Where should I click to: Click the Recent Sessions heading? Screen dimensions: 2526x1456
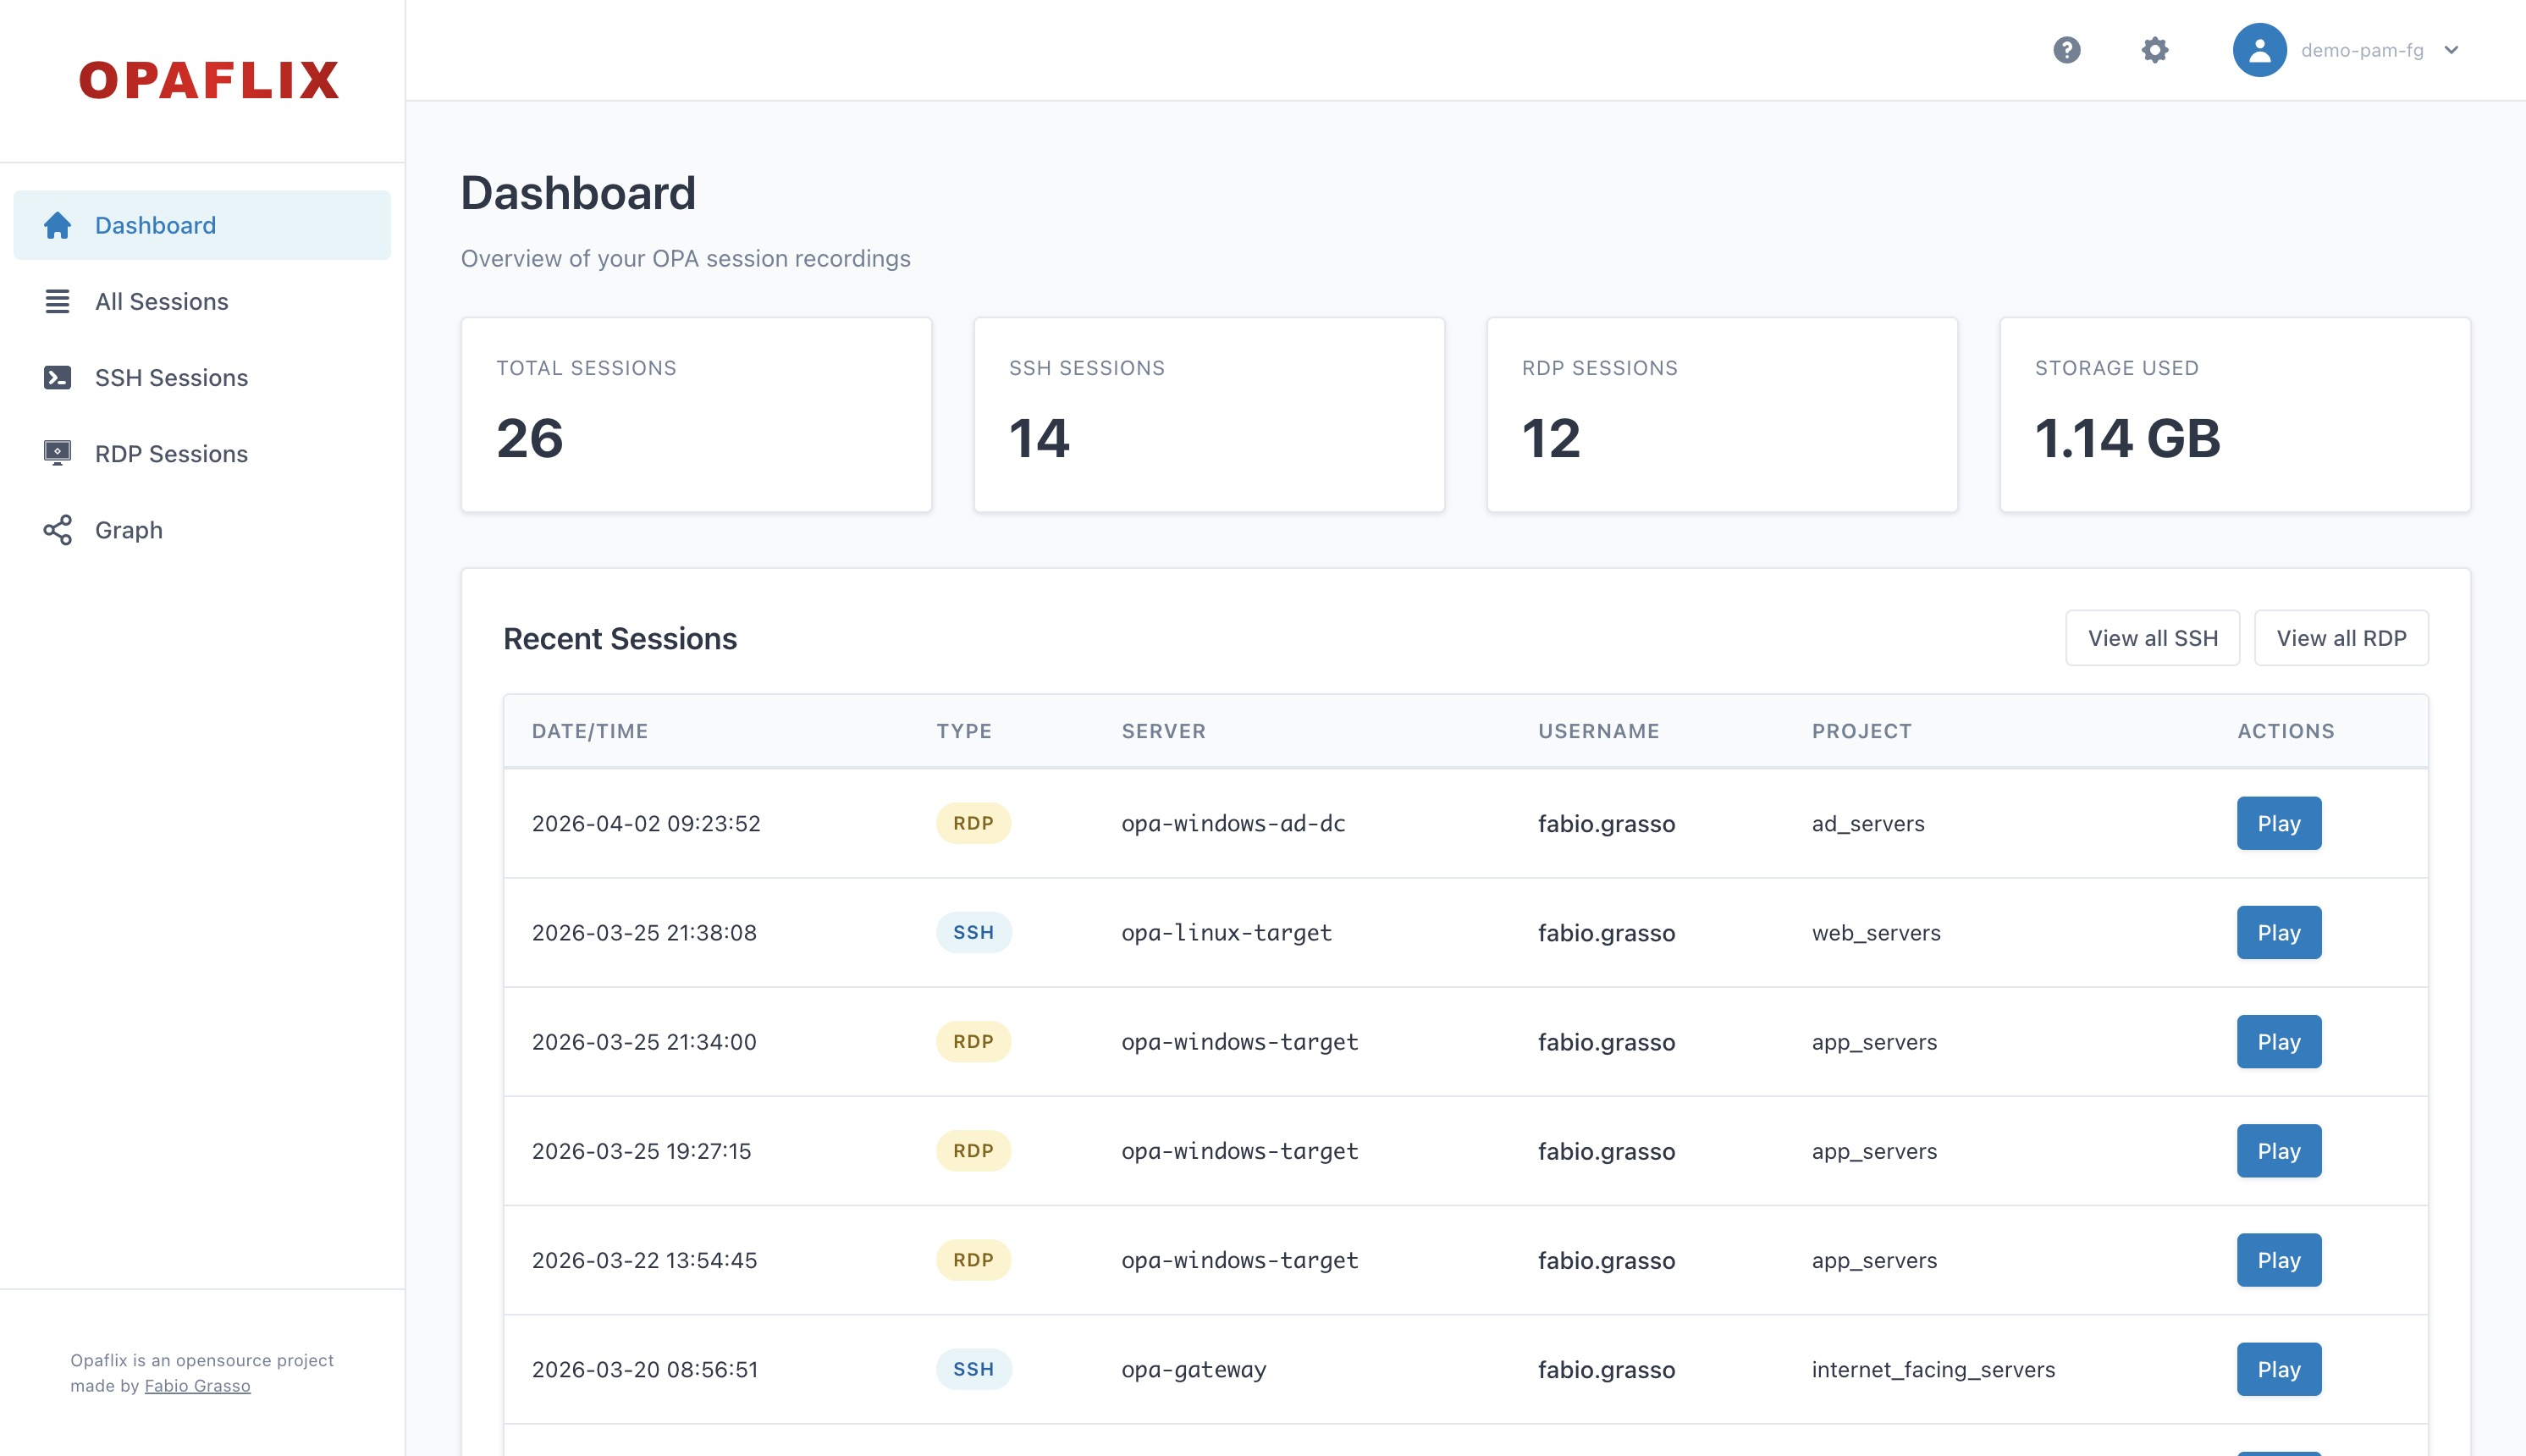[x=620, y=638]
